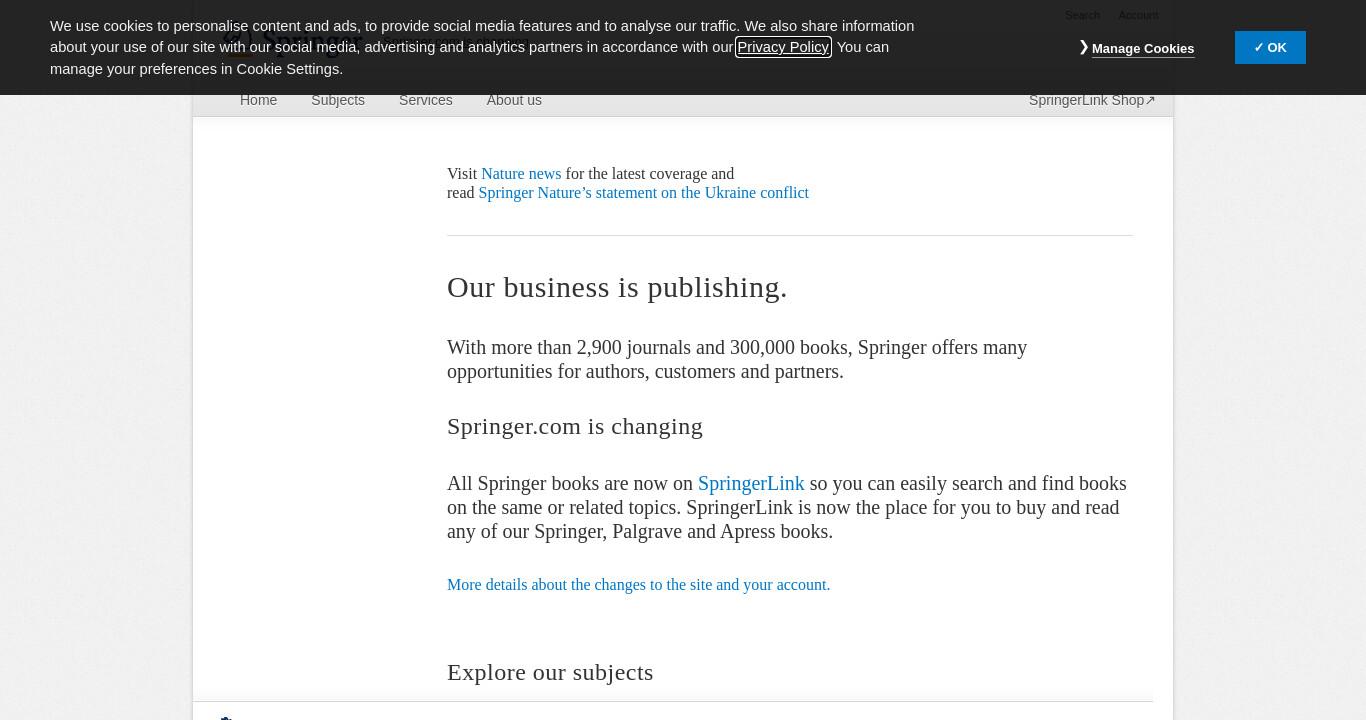Click the 'Our business is publishing' heading

tap(617, 287)
